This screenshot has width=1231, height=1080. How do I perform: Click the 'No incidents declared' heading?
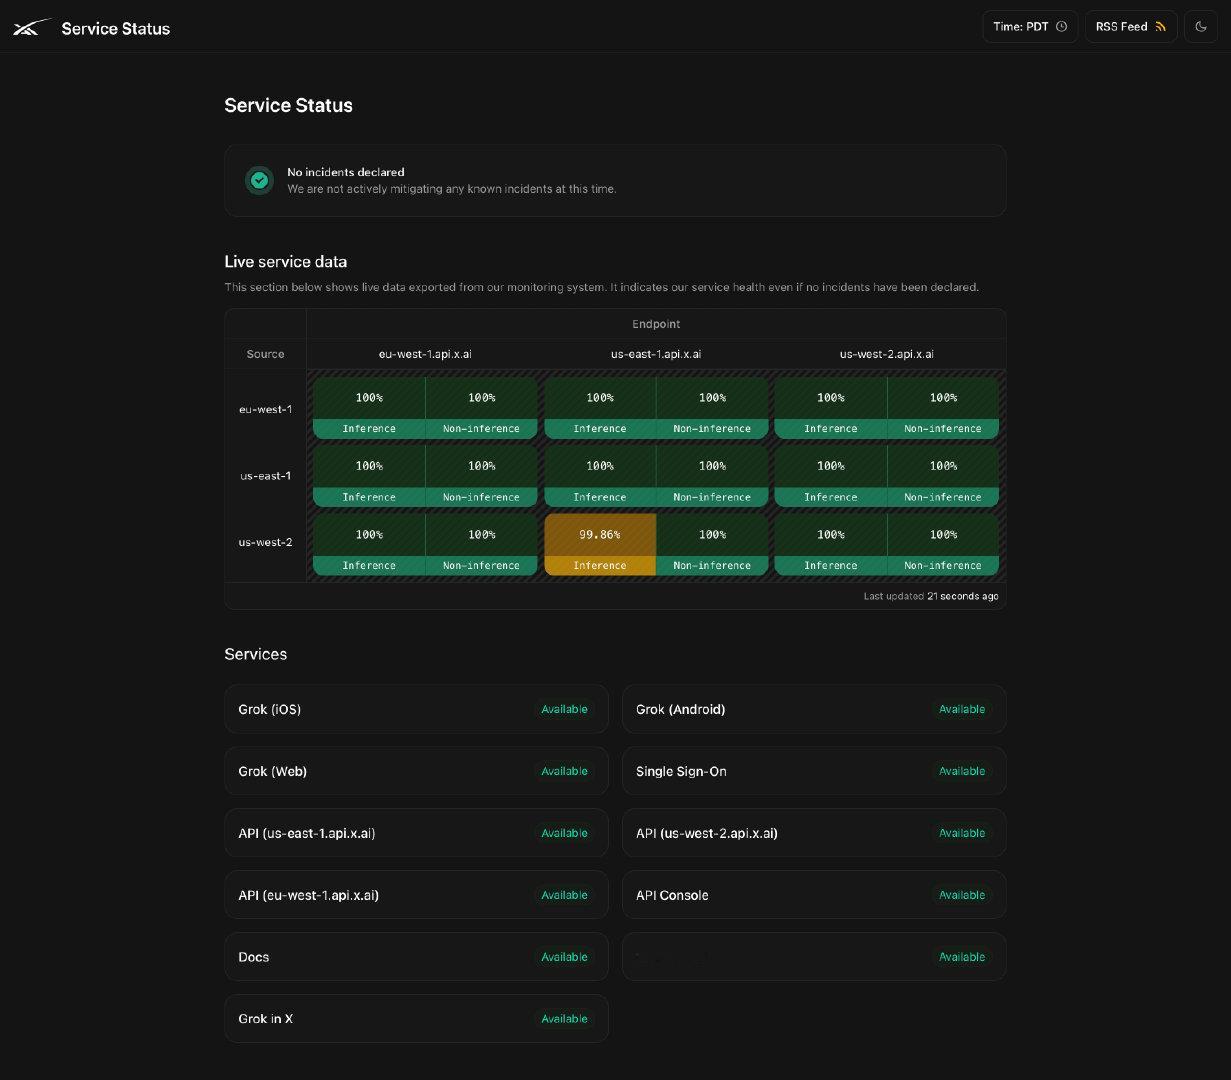coord(346,172)
